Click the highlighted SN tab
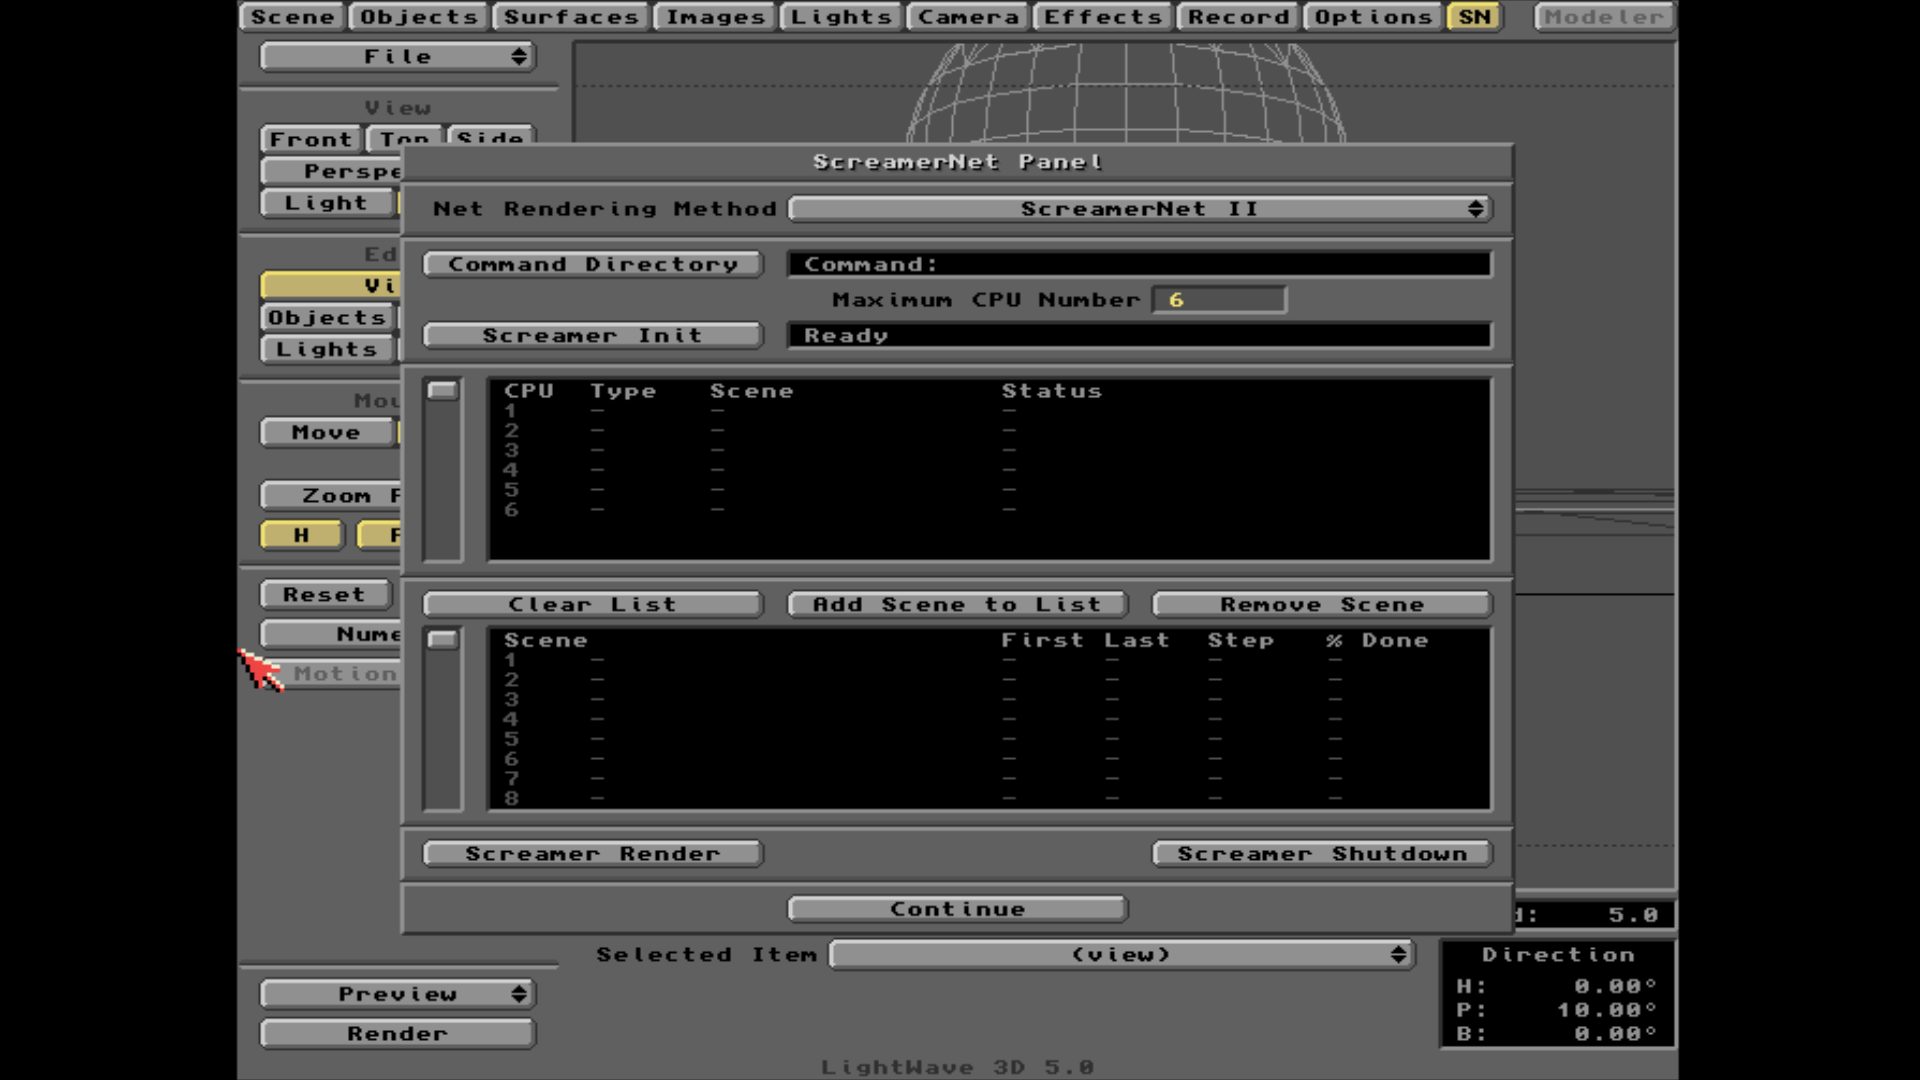Image resolution: width=1920 pixels, height=1080 pixels. tap(1474, 17)
